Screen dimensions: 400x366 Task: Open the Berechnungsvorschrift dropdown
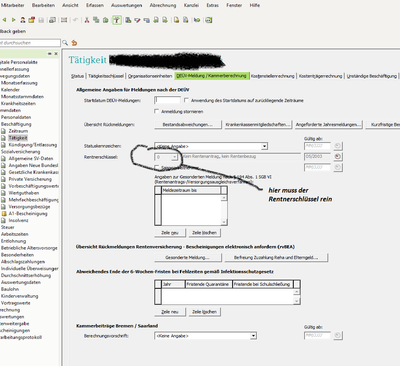click(254, 336)
